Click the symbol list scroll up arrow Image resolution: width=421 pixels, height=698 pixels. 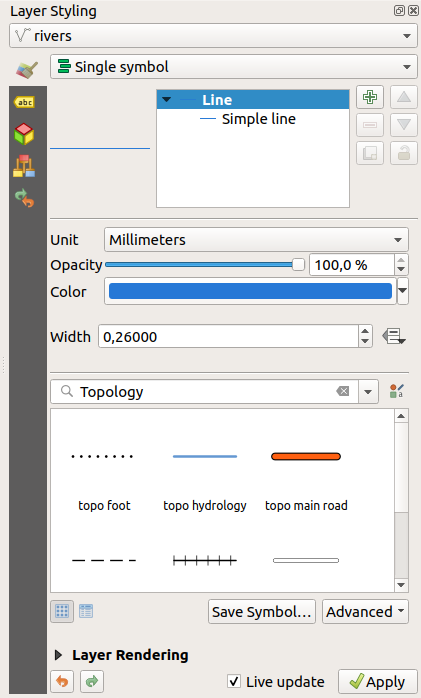(401, 416)
